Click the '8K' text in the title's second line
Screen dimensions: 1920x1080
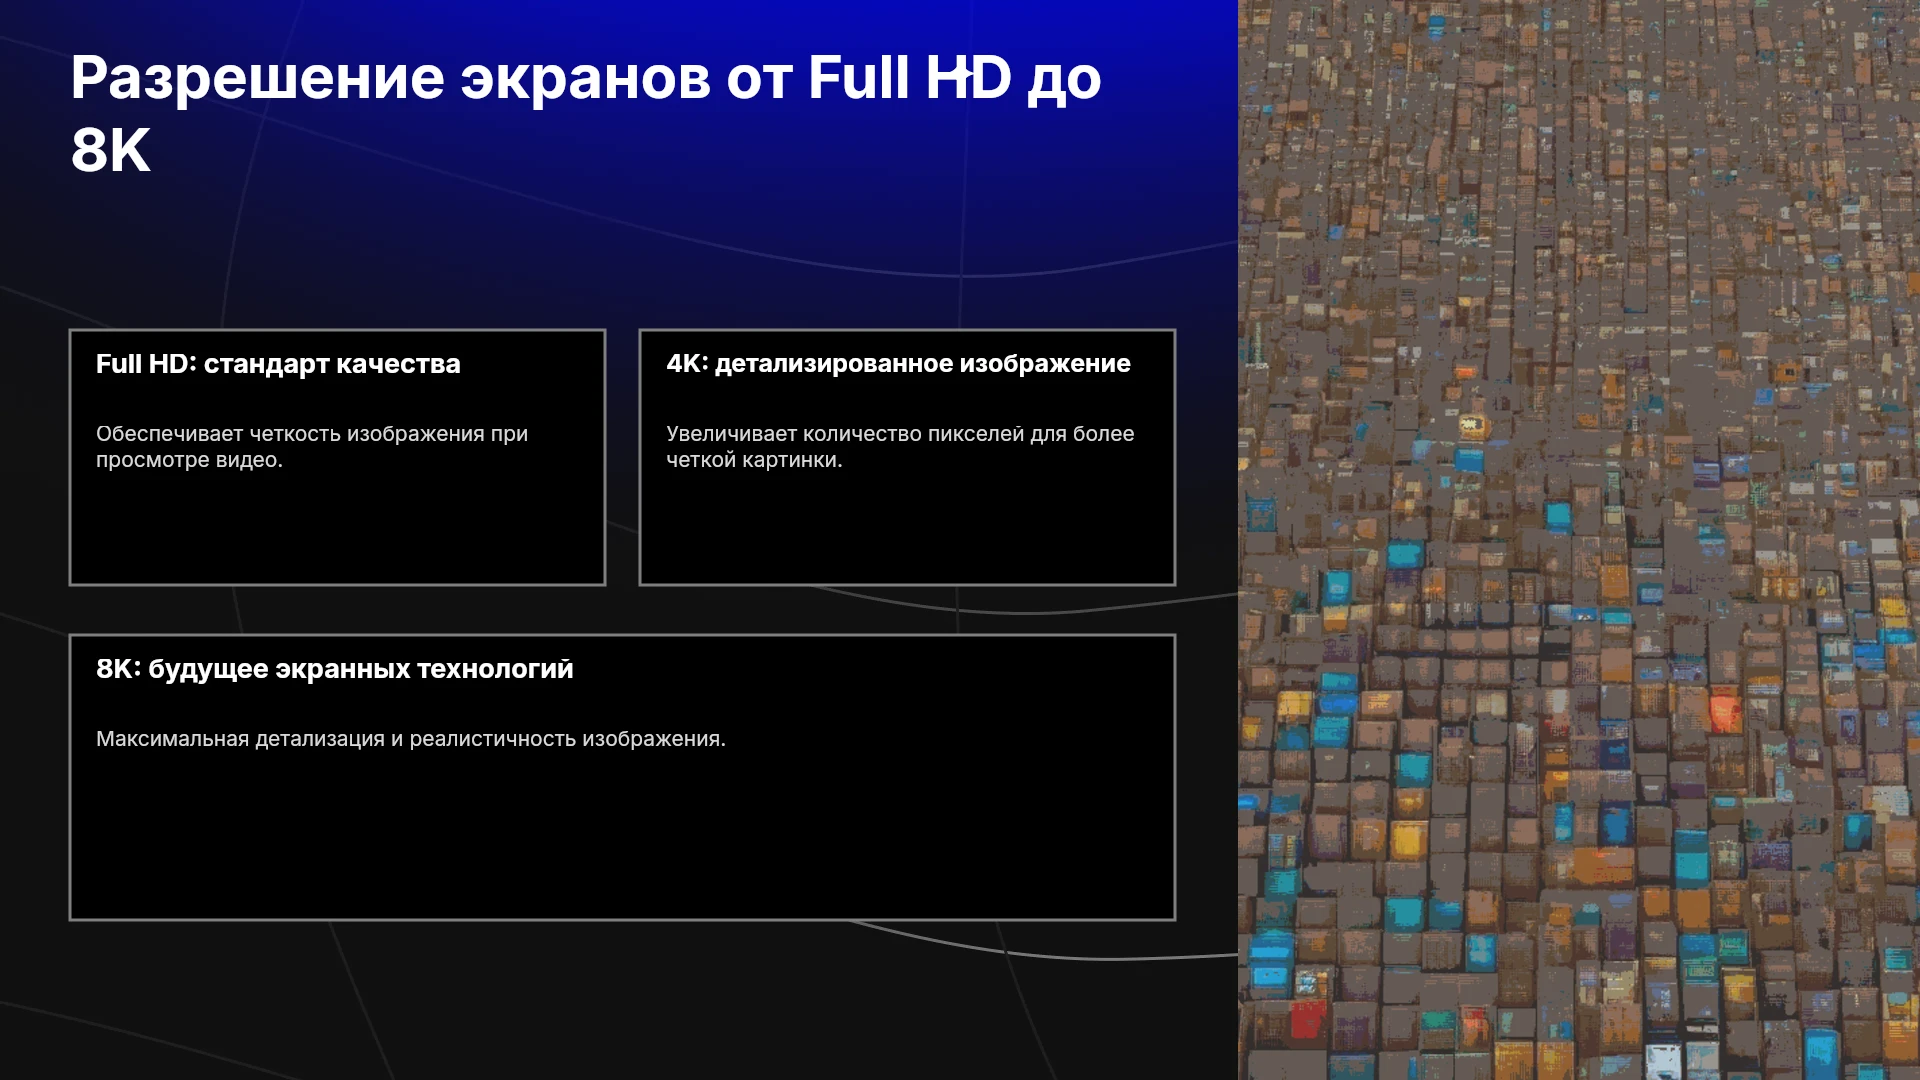[x=110, y=150]
